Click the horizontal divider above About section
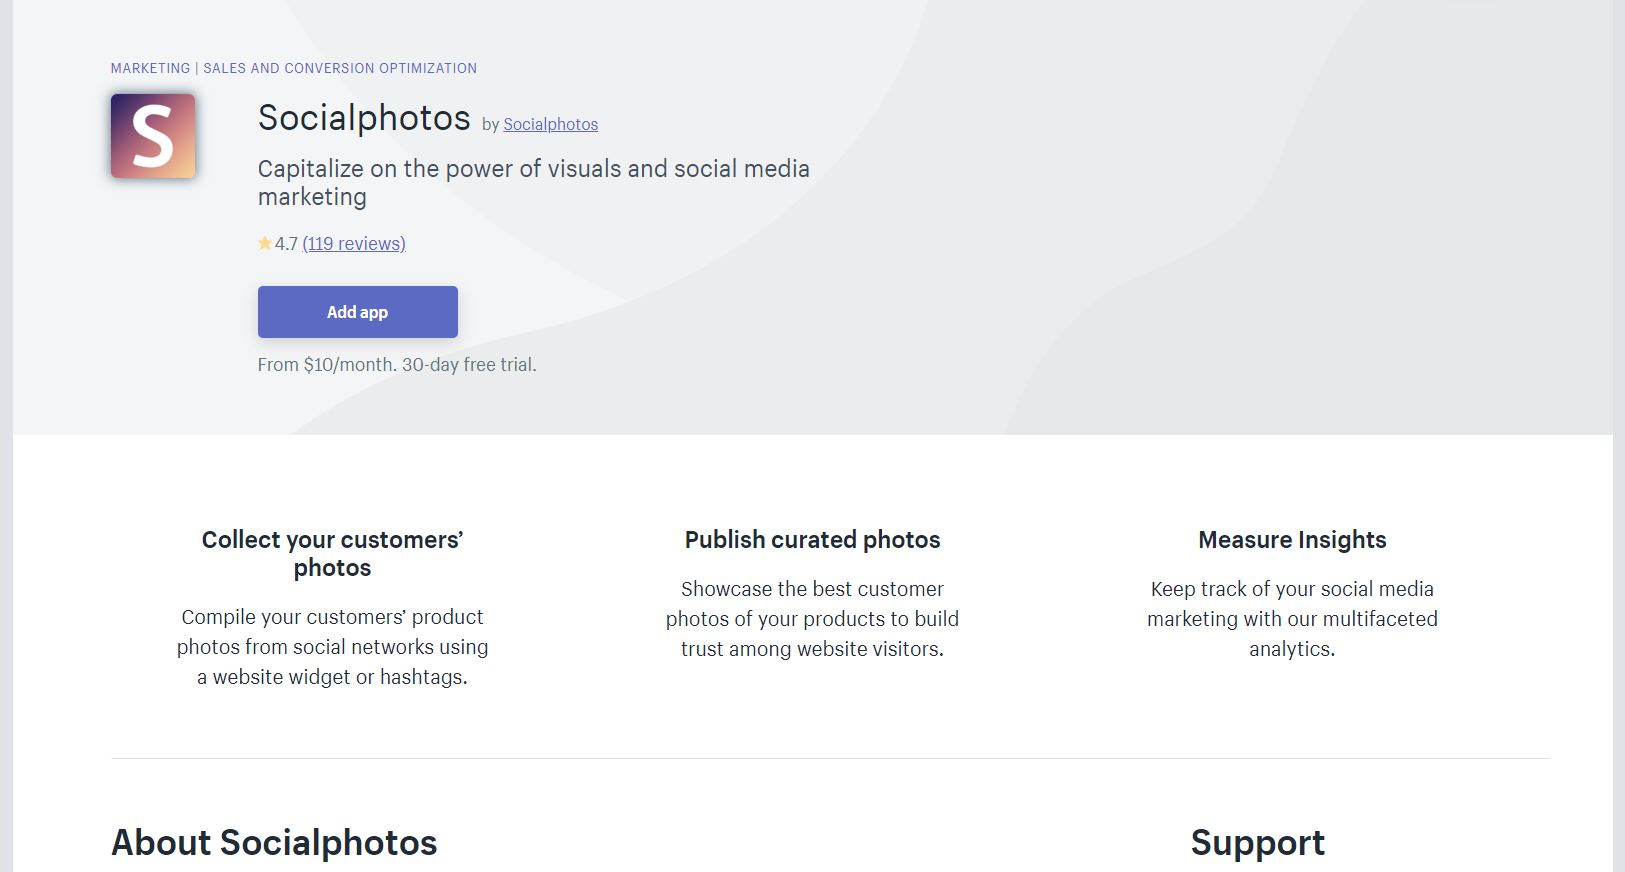 click(x=830, y=758)
